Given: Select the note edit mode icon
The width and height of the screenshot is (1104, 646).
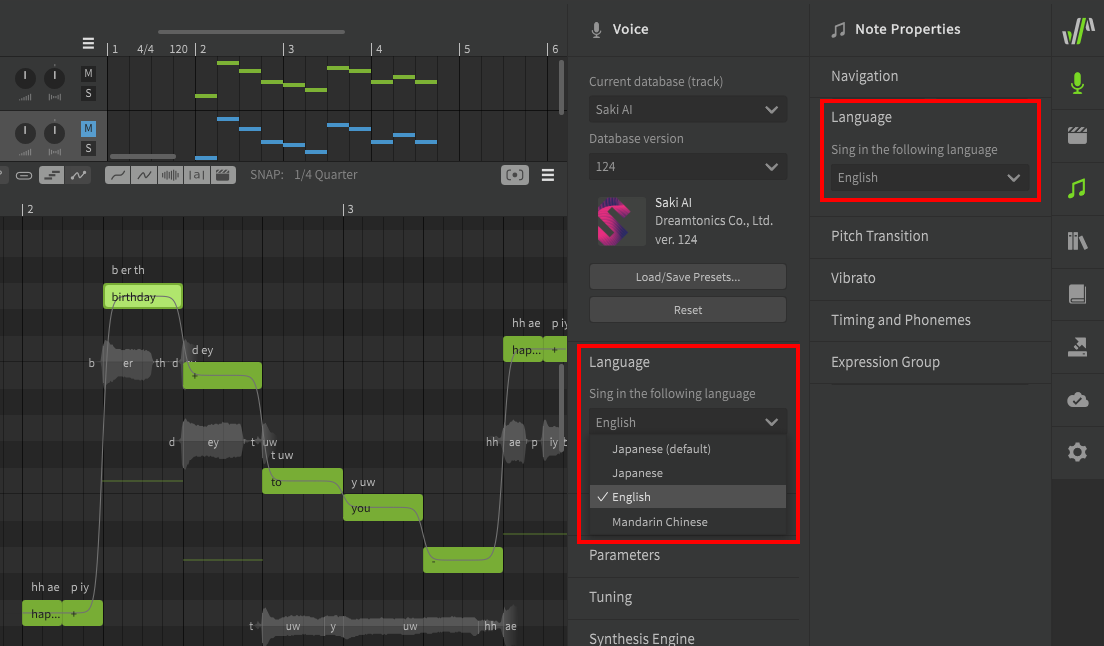Looking at the screenshot, I should [51, 175].
